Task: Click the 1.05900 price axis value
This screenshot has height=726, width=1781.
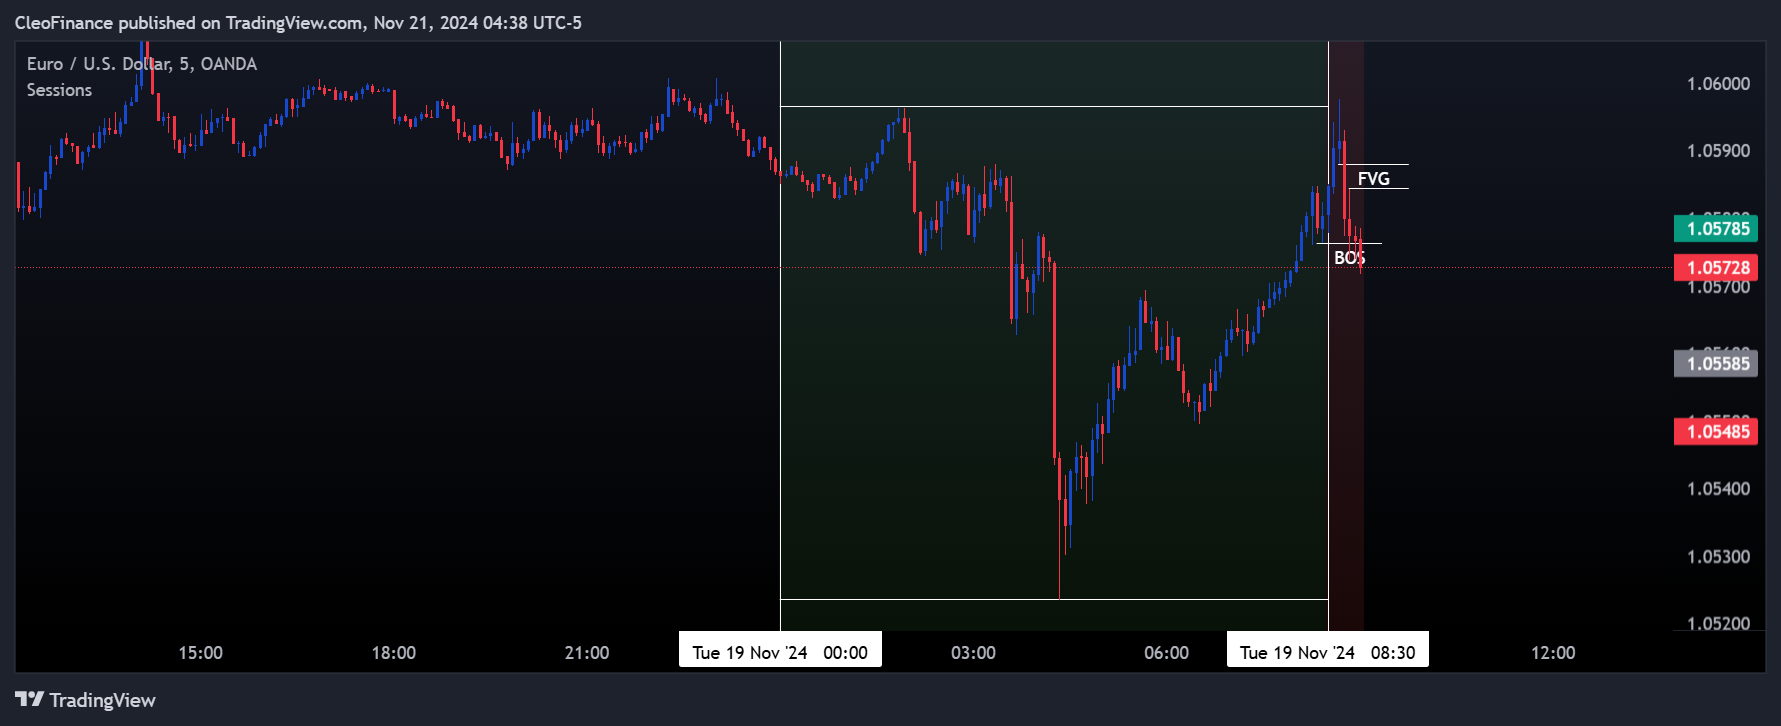Action: 1718,151
